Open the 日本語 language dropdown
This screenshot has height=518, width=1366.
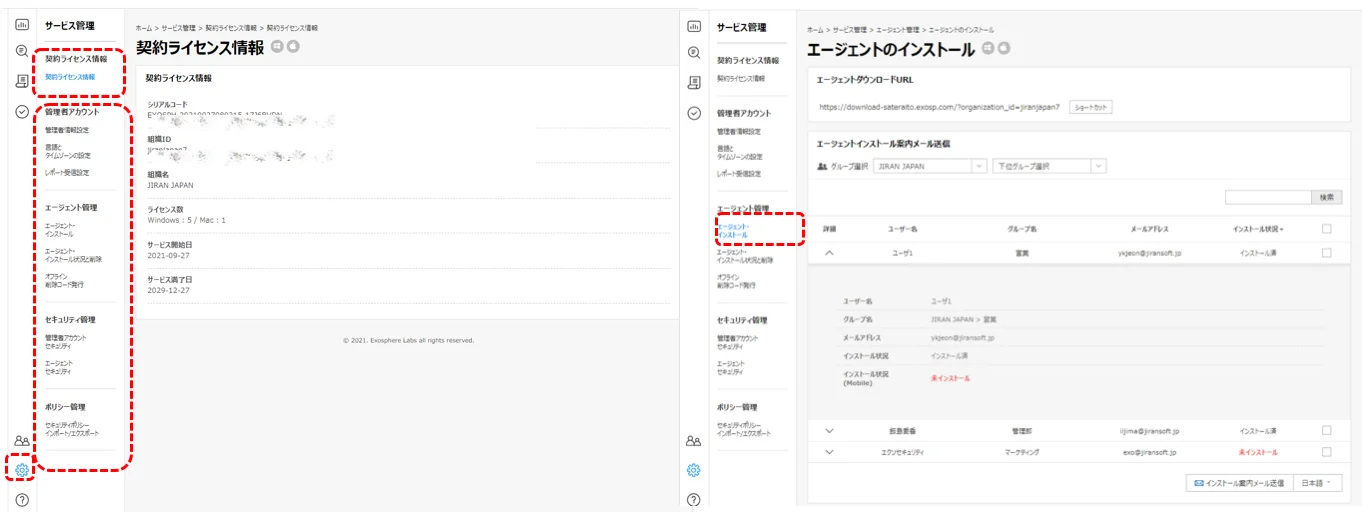(x=1317, y=483)
